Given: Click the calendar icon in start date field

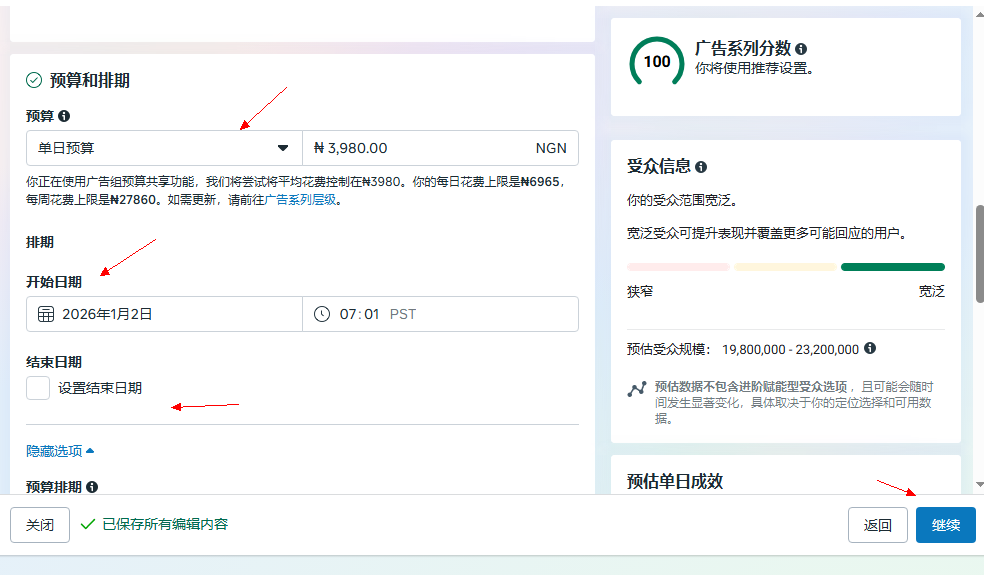Looking at the screenshot, I should click(46, 314).
